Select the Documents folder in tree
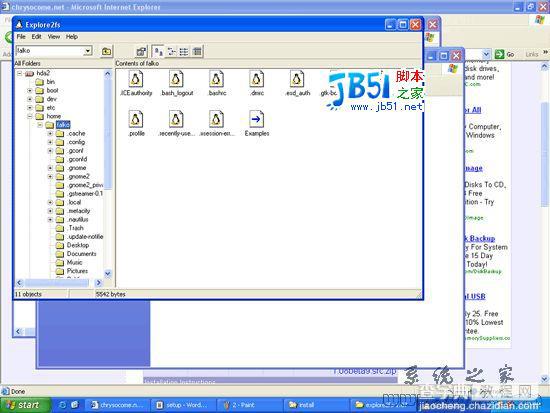The width and height of the screenshot is (550, 413). click(76, 254)
